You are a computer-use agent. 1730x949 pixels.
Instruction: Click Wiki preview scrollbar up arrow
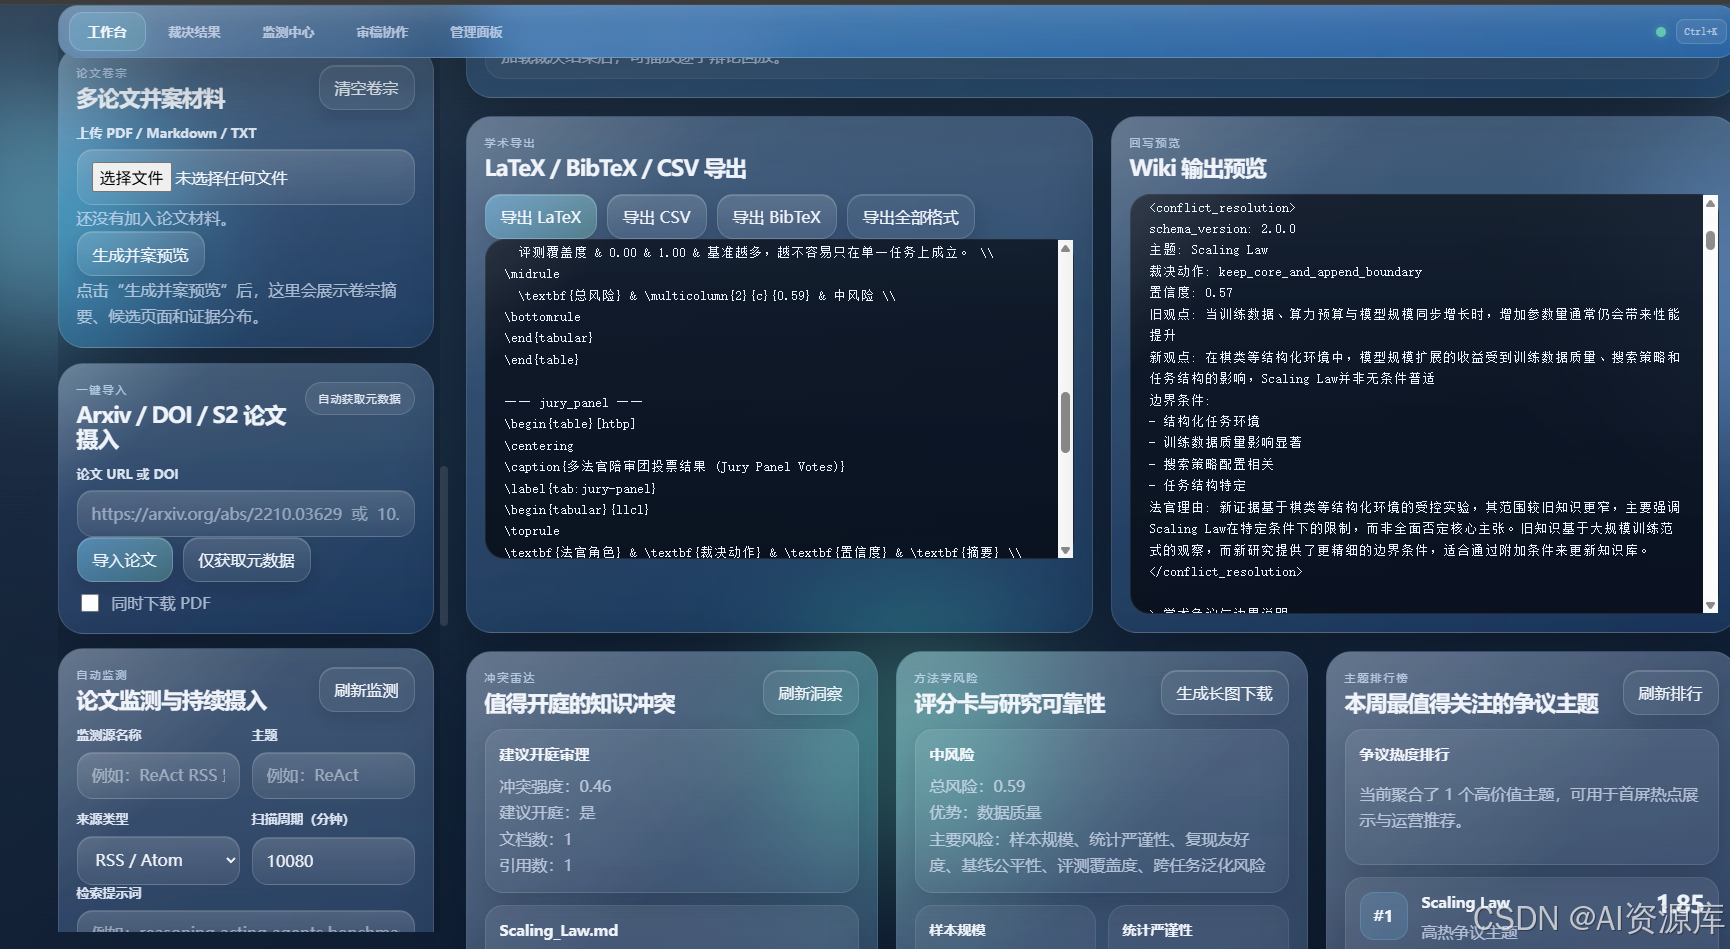click(1710, 203)
